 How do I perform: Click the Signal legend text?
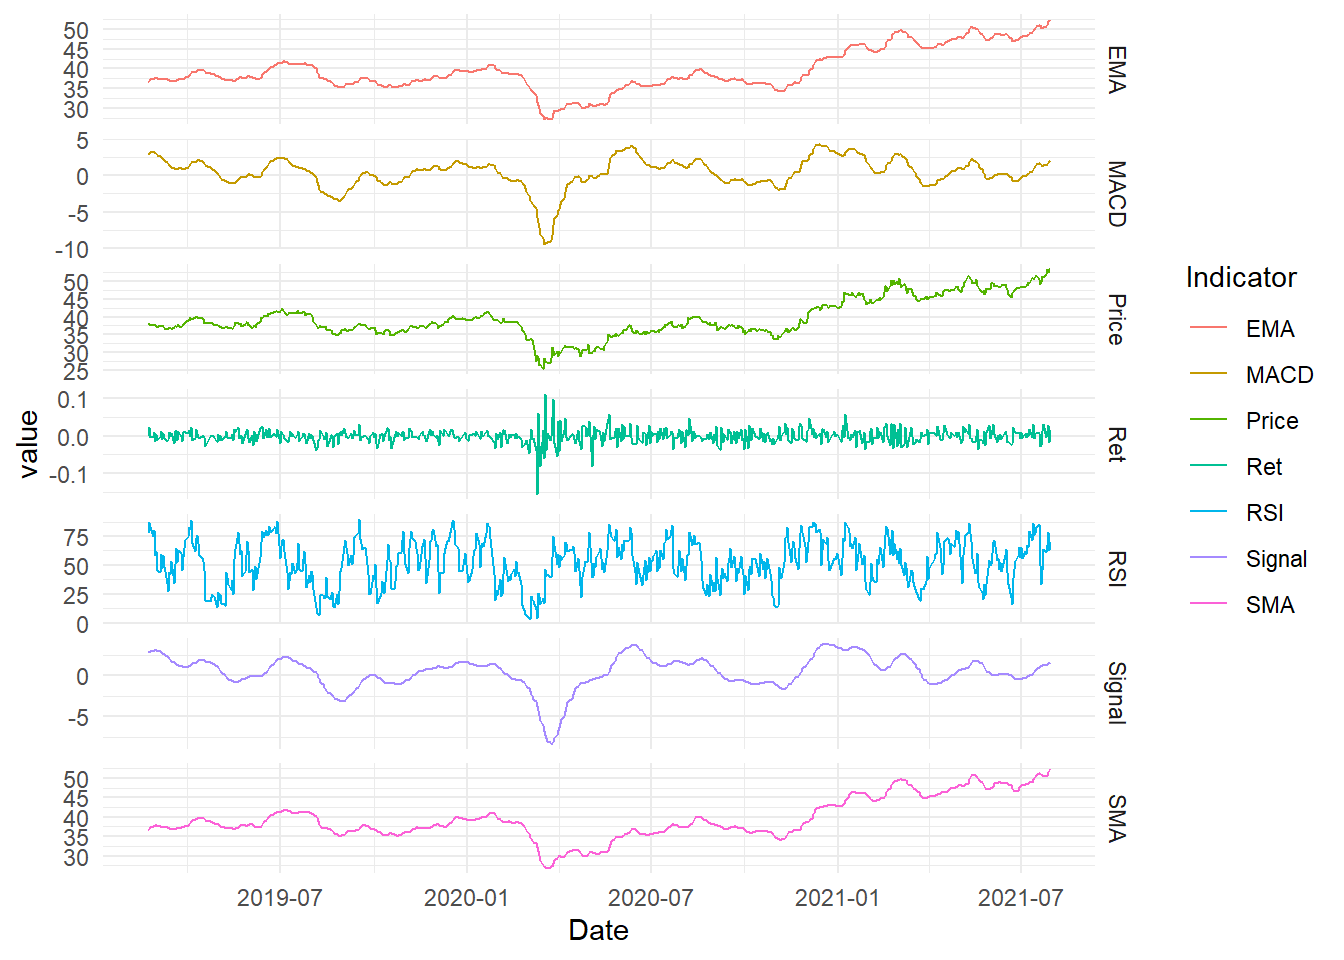tap(1276, 559)
